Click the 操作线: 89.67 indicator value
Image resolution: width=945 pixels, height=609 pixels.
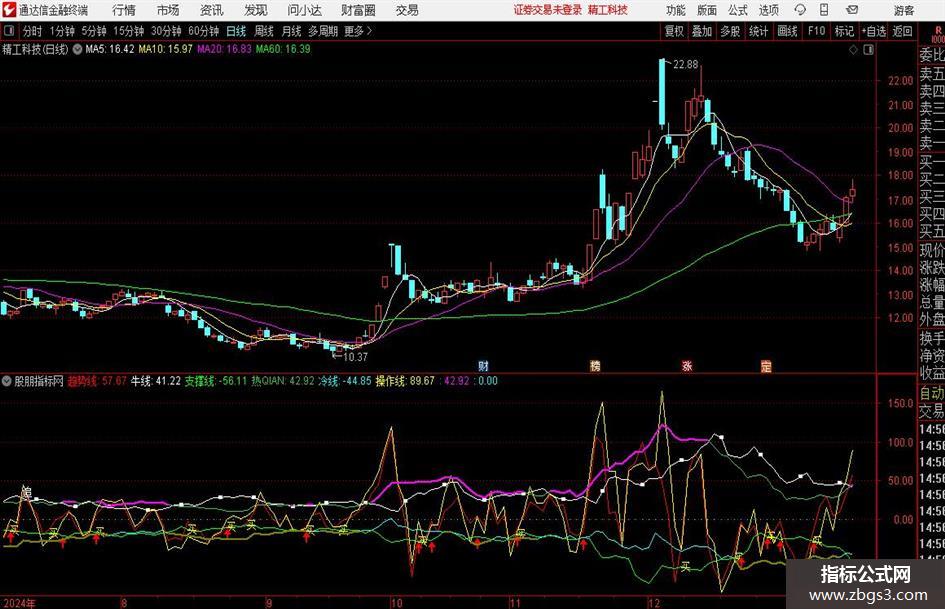coord(405,381)
